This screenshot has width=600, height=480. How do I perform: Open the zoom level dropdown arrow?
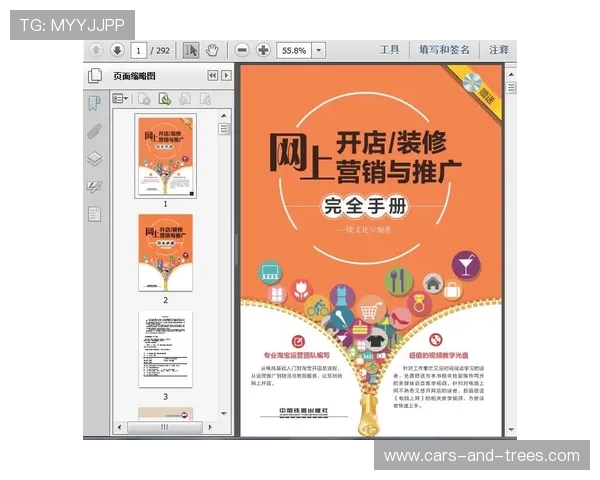click(318, 51)
